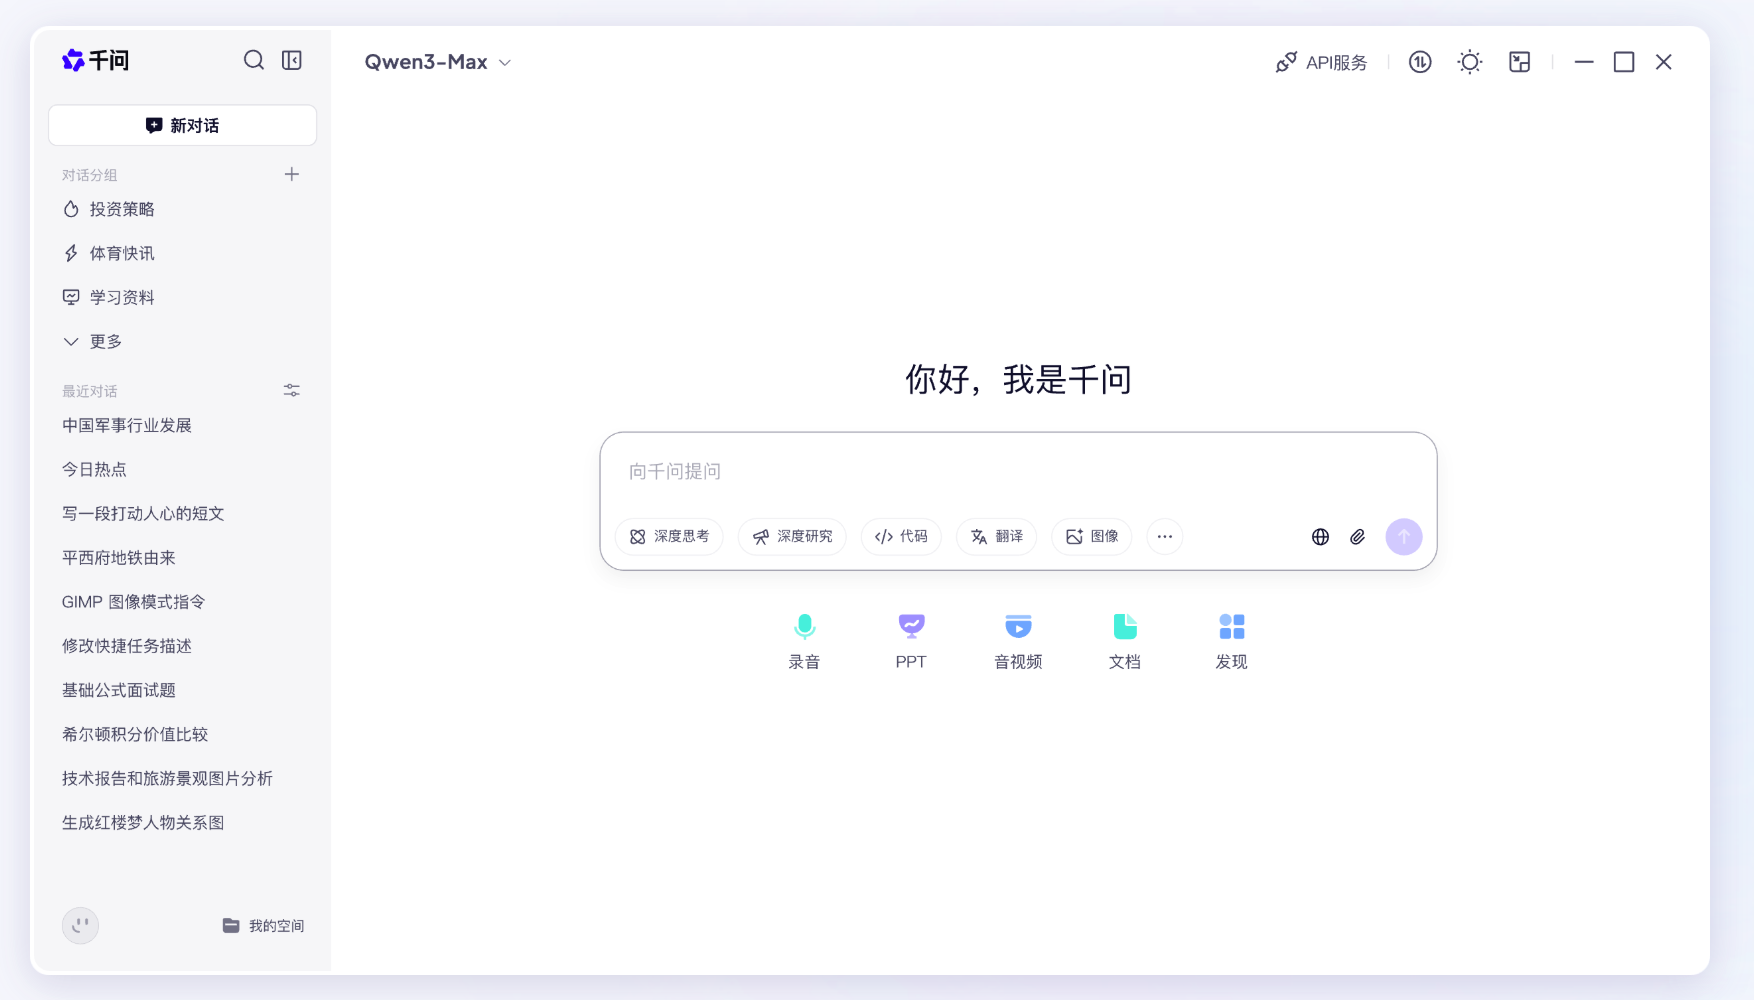Minimize the Qianwen window

pos(1584,62)
